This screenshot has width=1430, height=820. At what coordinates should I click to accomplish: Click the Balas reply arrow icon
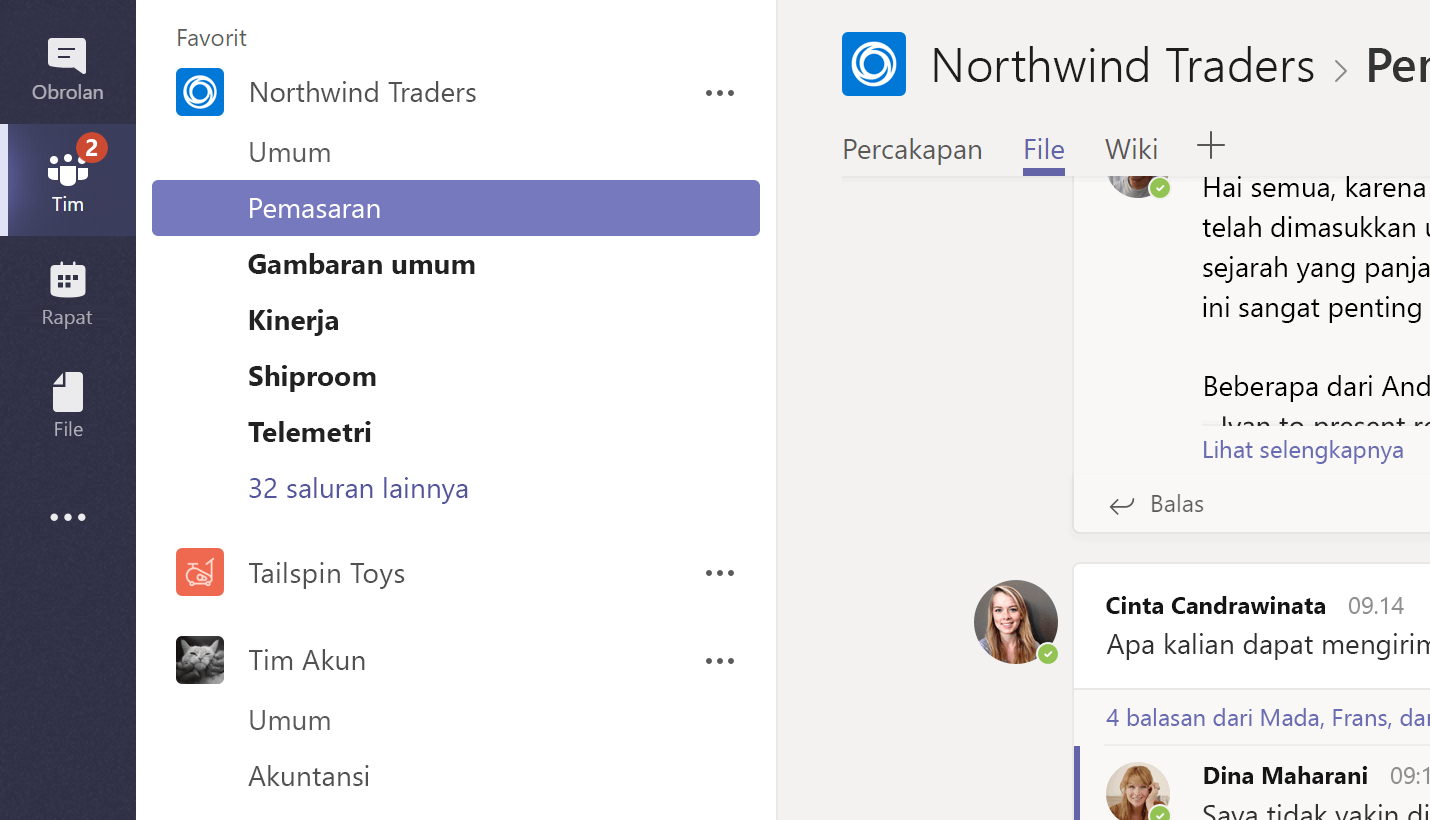(x=1122, y=506)
